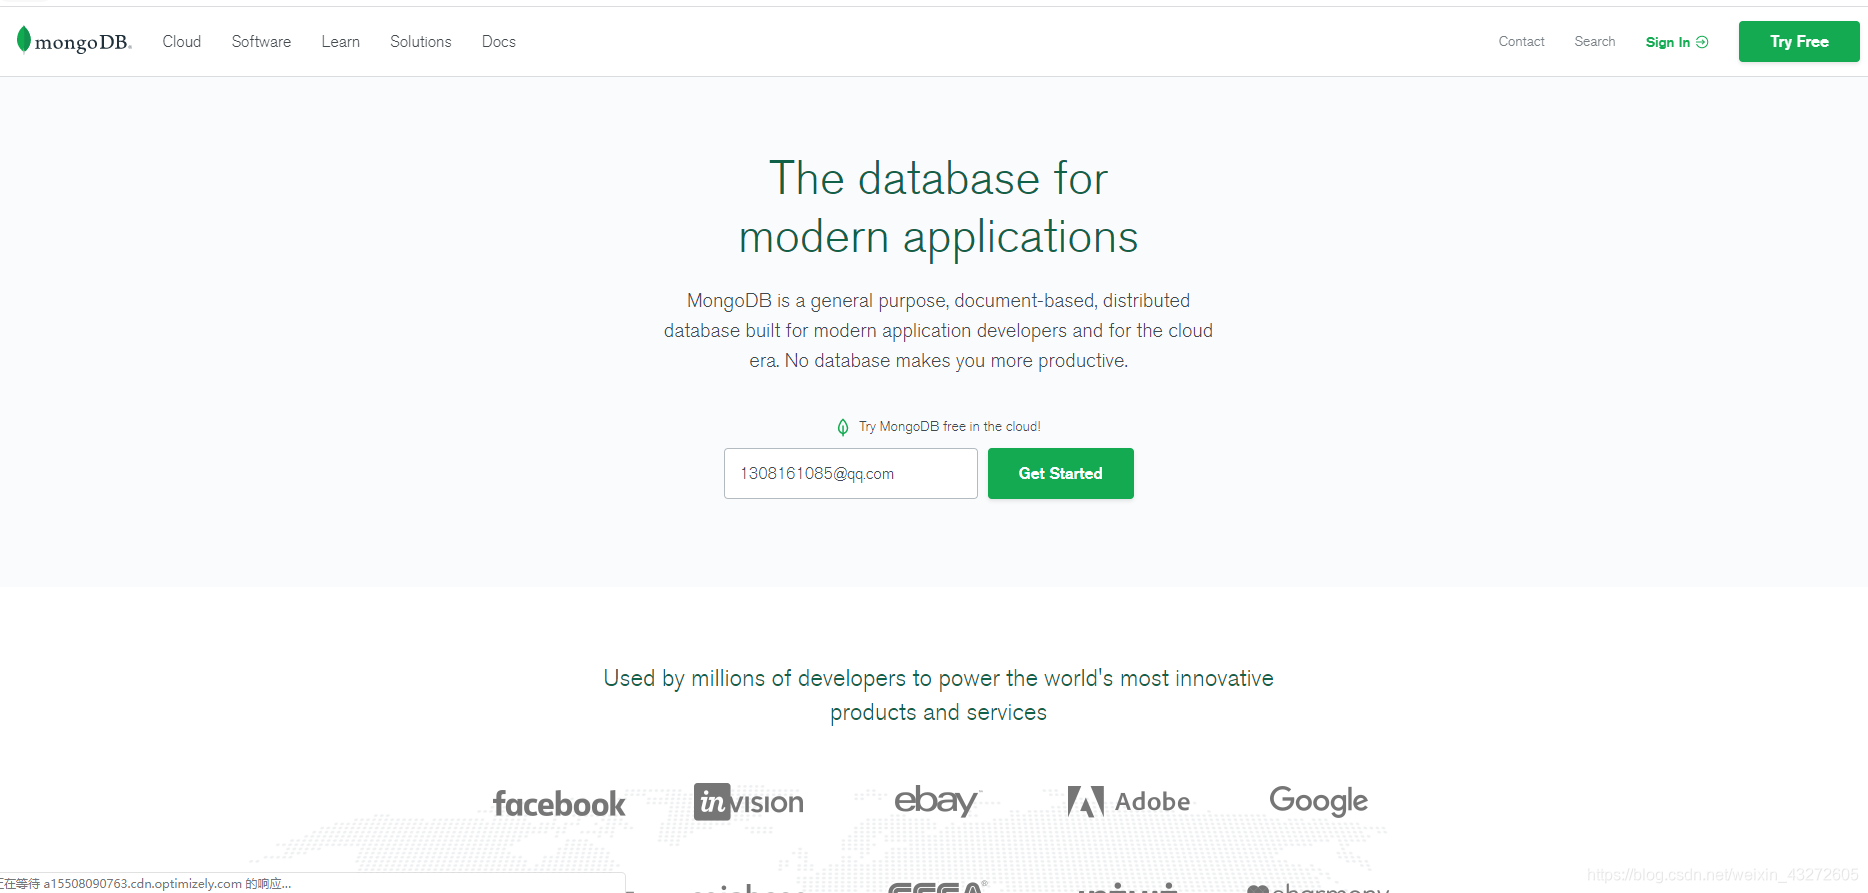This screenshot has width=1868, height=893.
Task: Focus the email address input field
Action: pos(851,473)
